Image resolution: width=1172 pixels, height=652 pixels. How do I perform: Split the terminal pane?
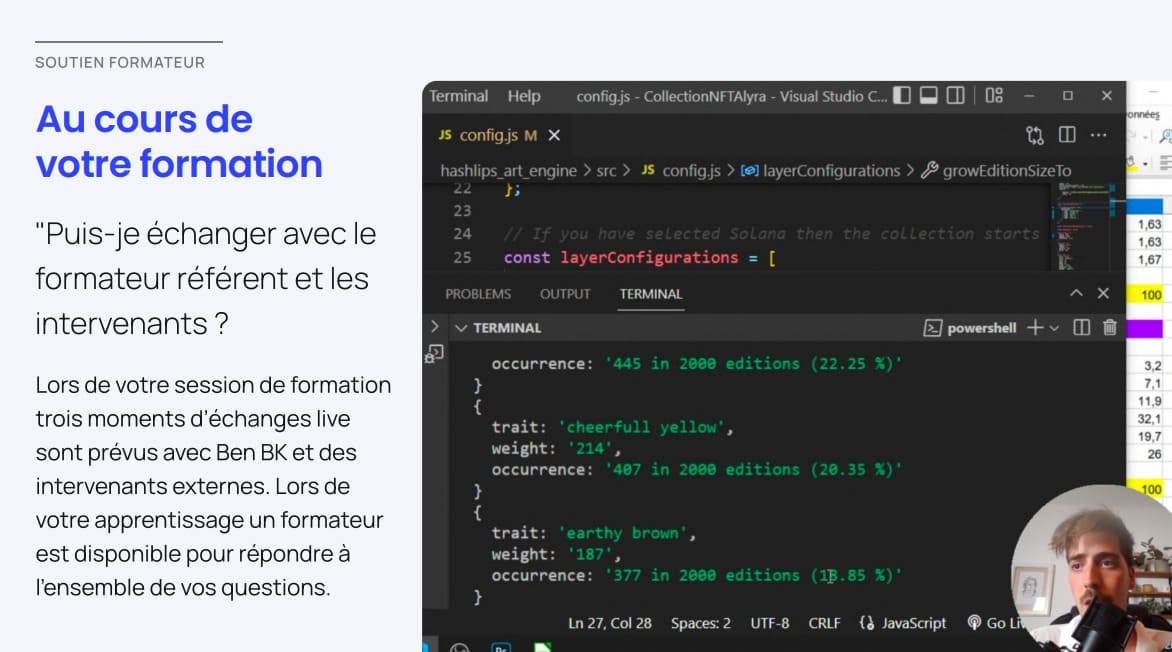[x=1081, y=328]
